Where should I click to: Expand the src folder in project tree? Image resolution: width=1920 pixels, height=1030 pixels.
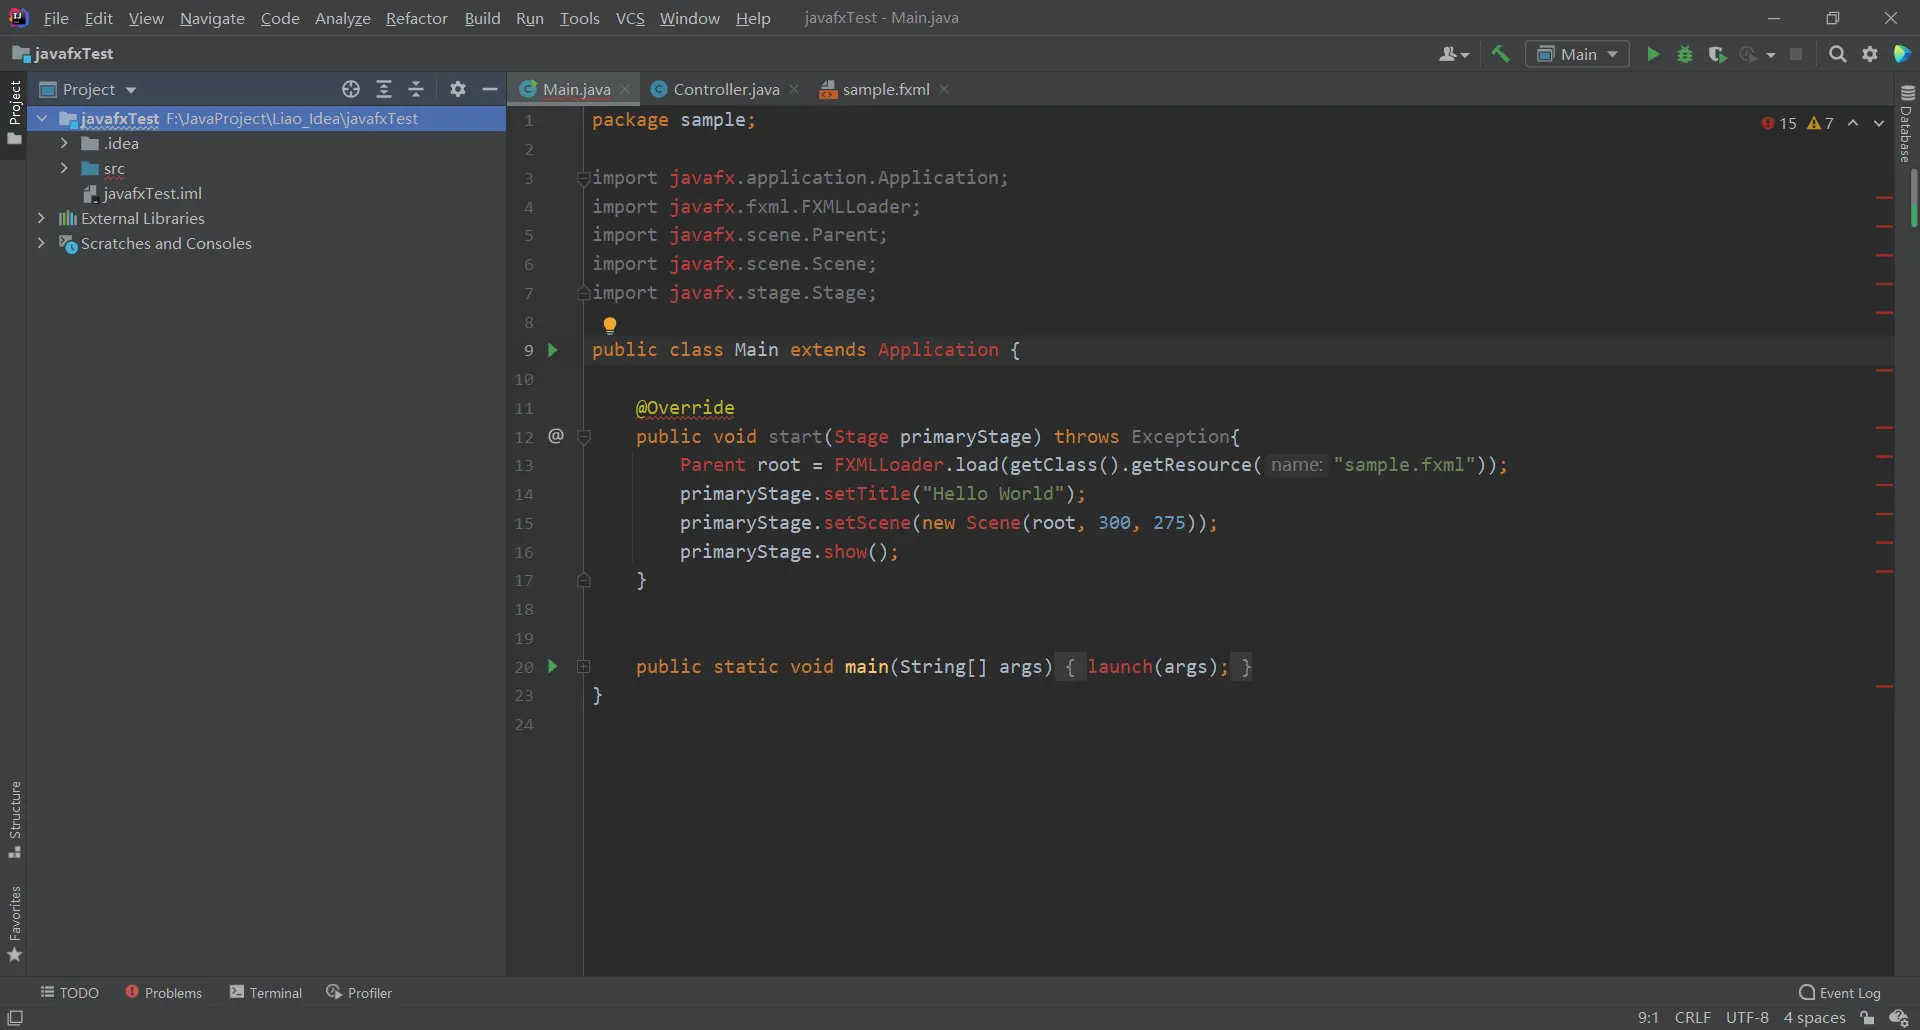pyautogui.click(x=64, y=168)
